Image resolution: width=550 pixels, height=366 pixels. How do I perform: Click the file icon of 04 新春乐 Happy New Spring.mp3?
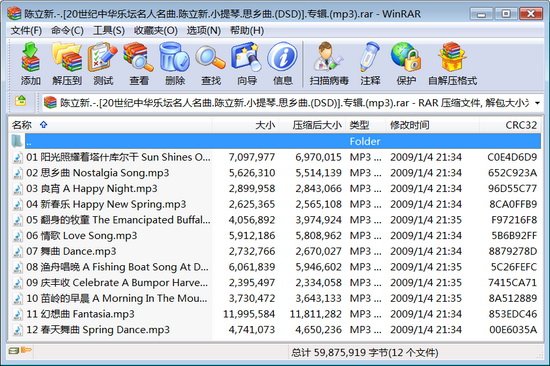18,205
